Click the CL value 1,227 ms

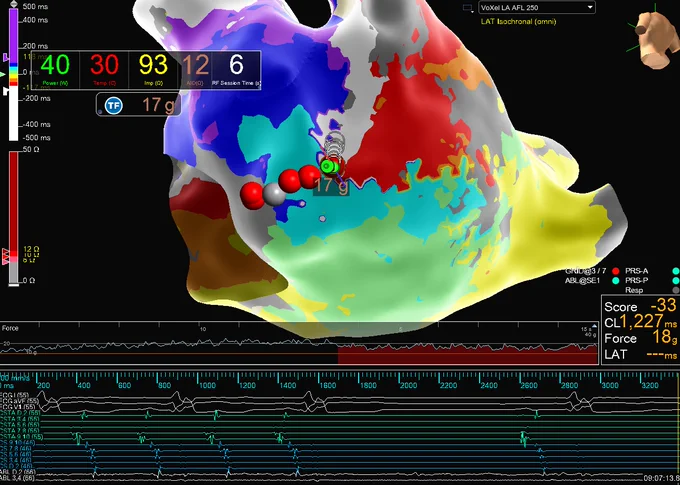tap(648, 322)
